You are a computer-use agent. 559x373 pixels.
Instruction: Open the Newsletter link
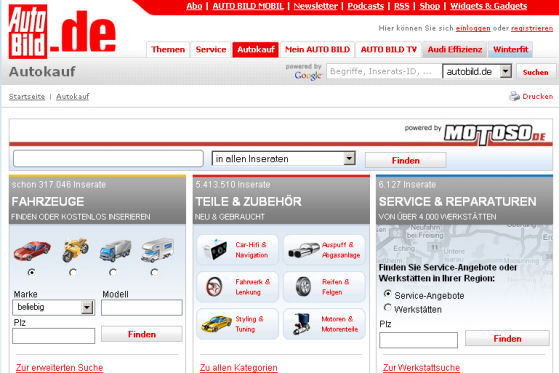pos(316,6)
